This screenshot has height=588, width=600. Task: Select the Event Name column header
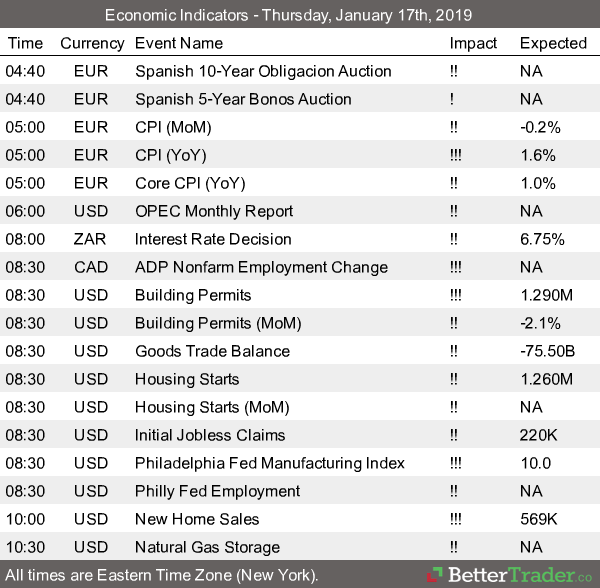[180, 43]
